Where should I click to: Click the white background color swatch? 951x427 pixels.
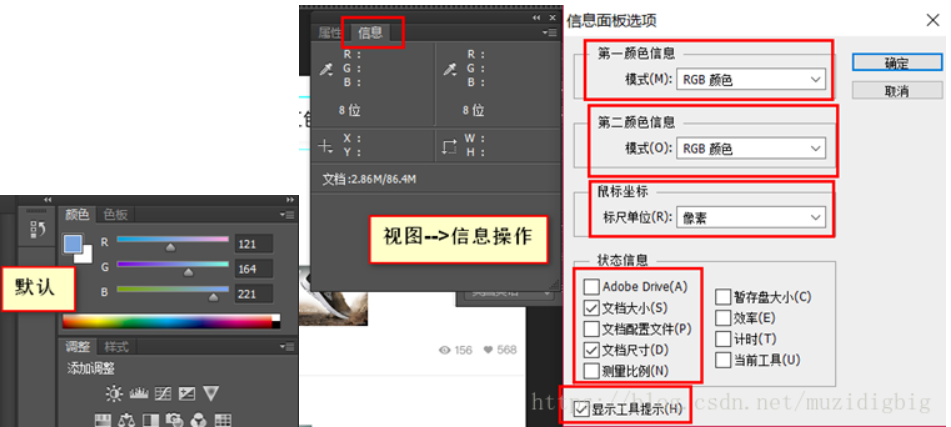(x=86, y=255)
